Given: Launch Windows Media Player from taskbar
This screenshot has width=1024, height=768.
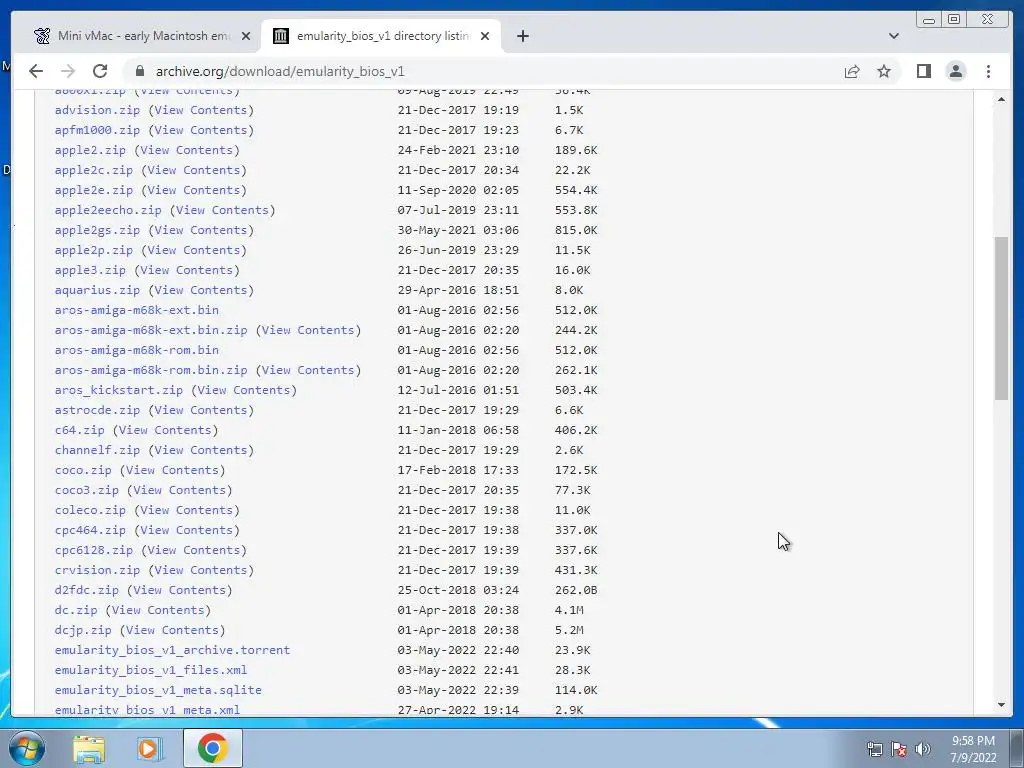Looking at the screenshot, I should point(150,748).
